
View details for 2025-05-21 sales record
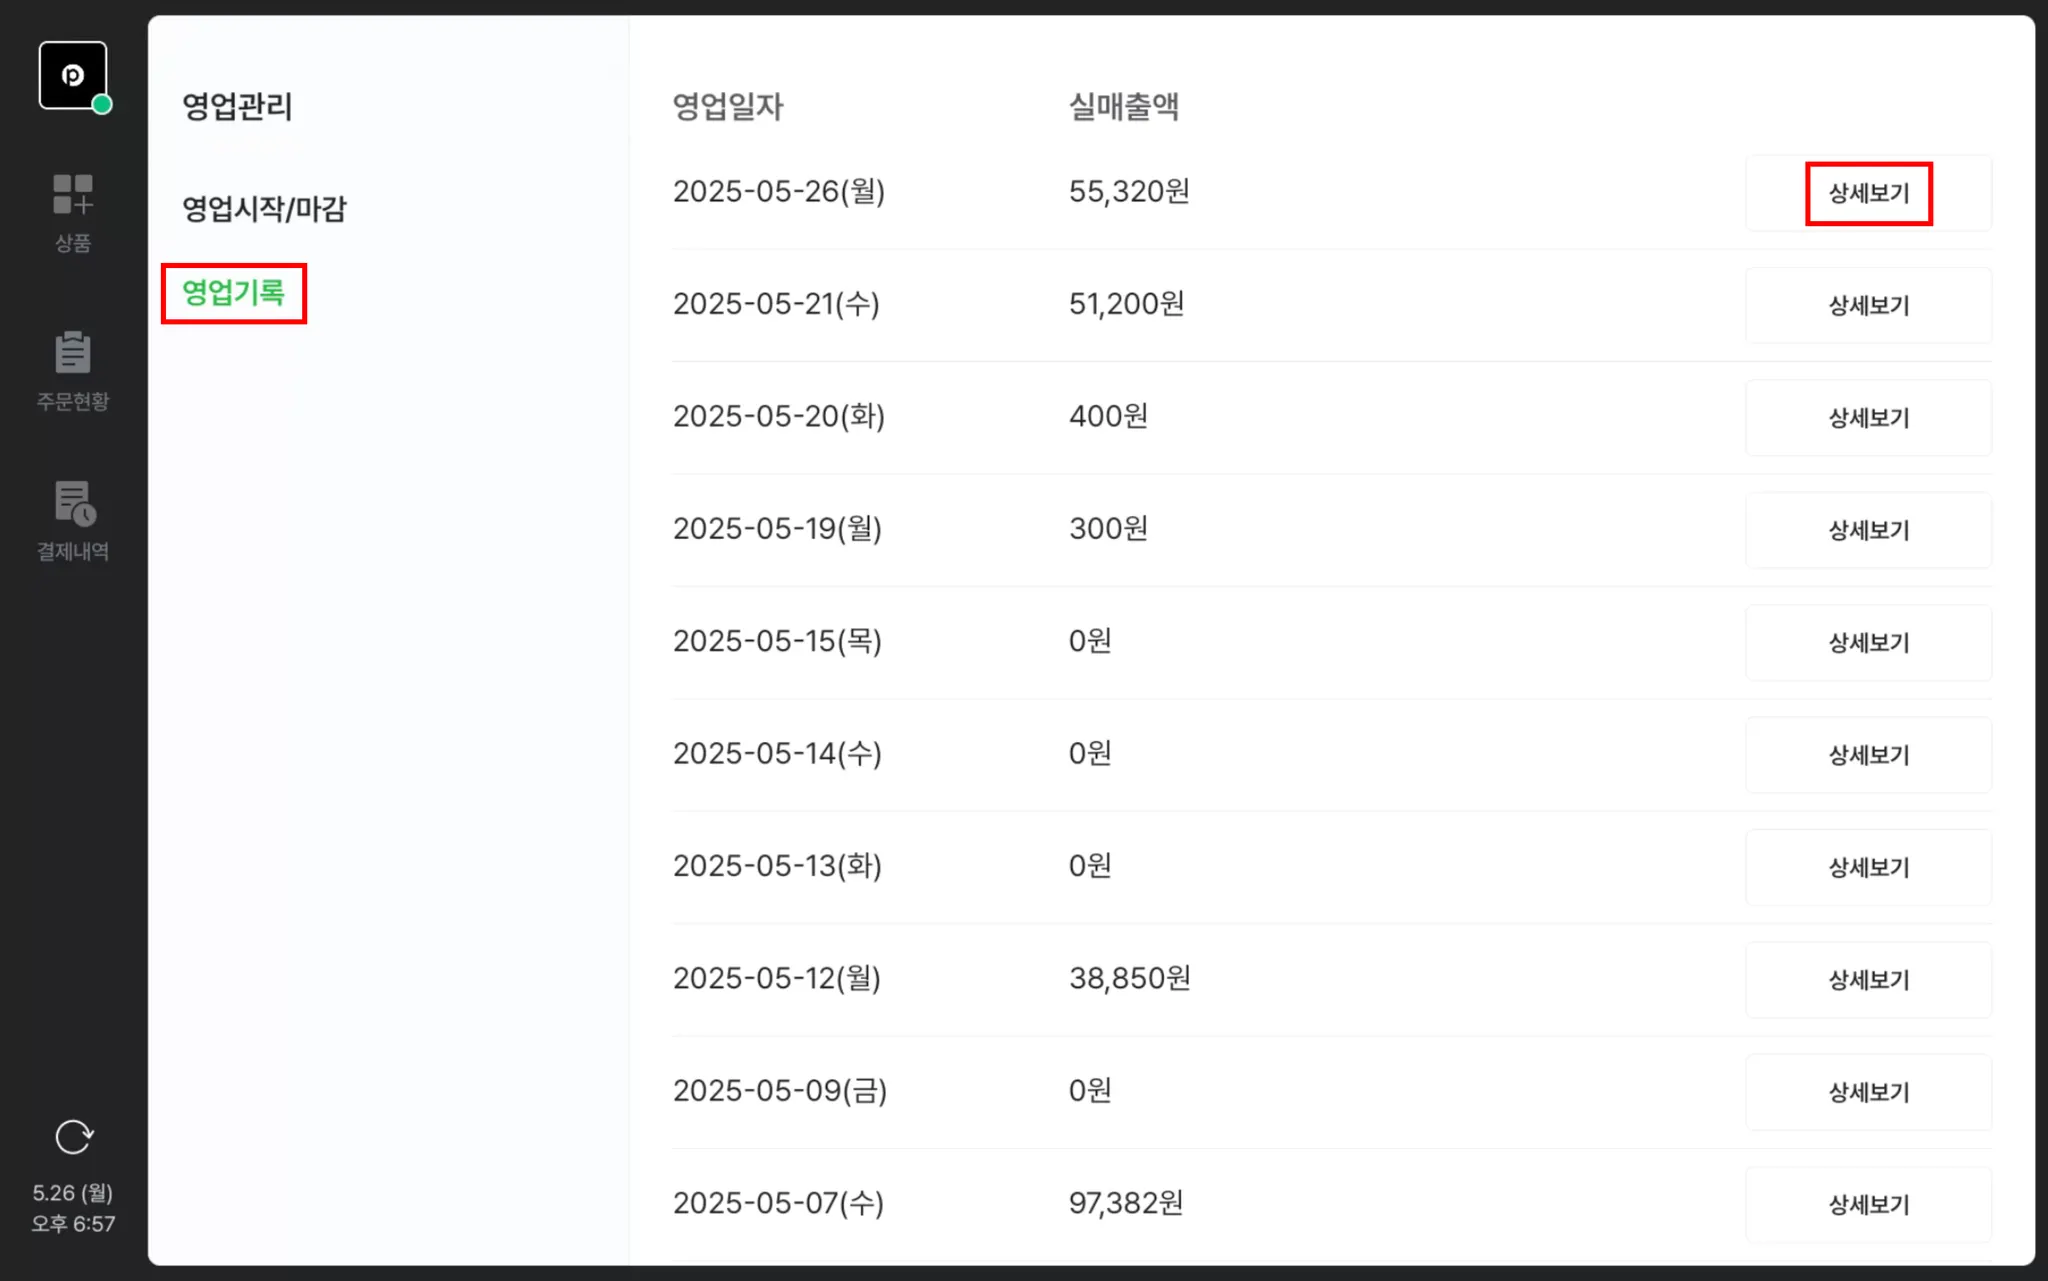pyautogui.click(x=1868, y=306)
